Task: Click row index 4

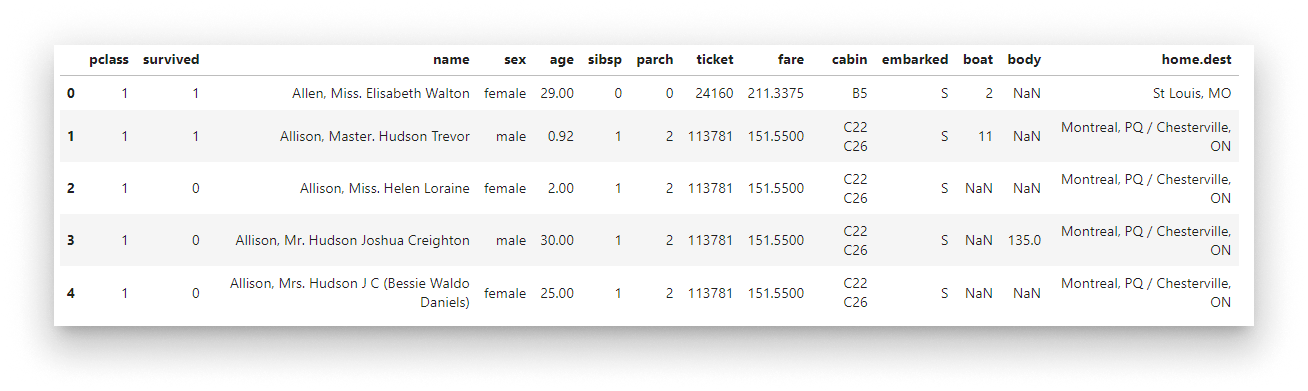Action: pos(70,293)
